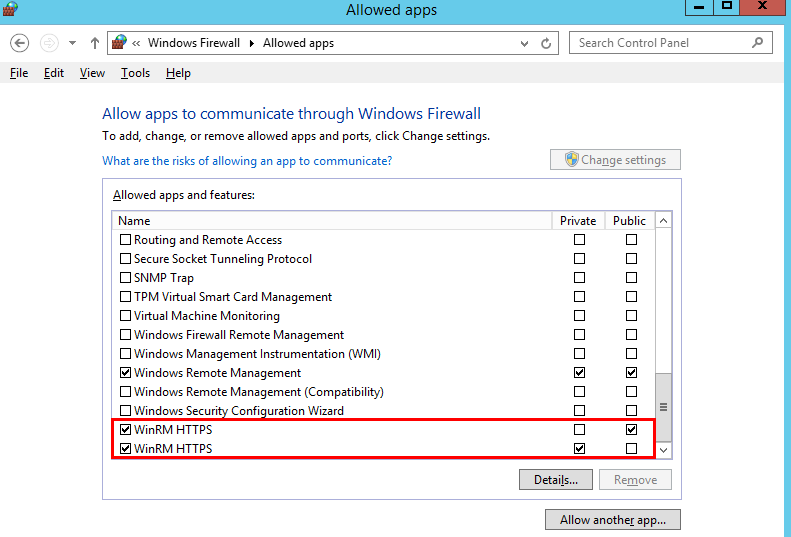
Task: Refresh the Allowed apps page
Action: pyautogui.click(x=546, y=43)
